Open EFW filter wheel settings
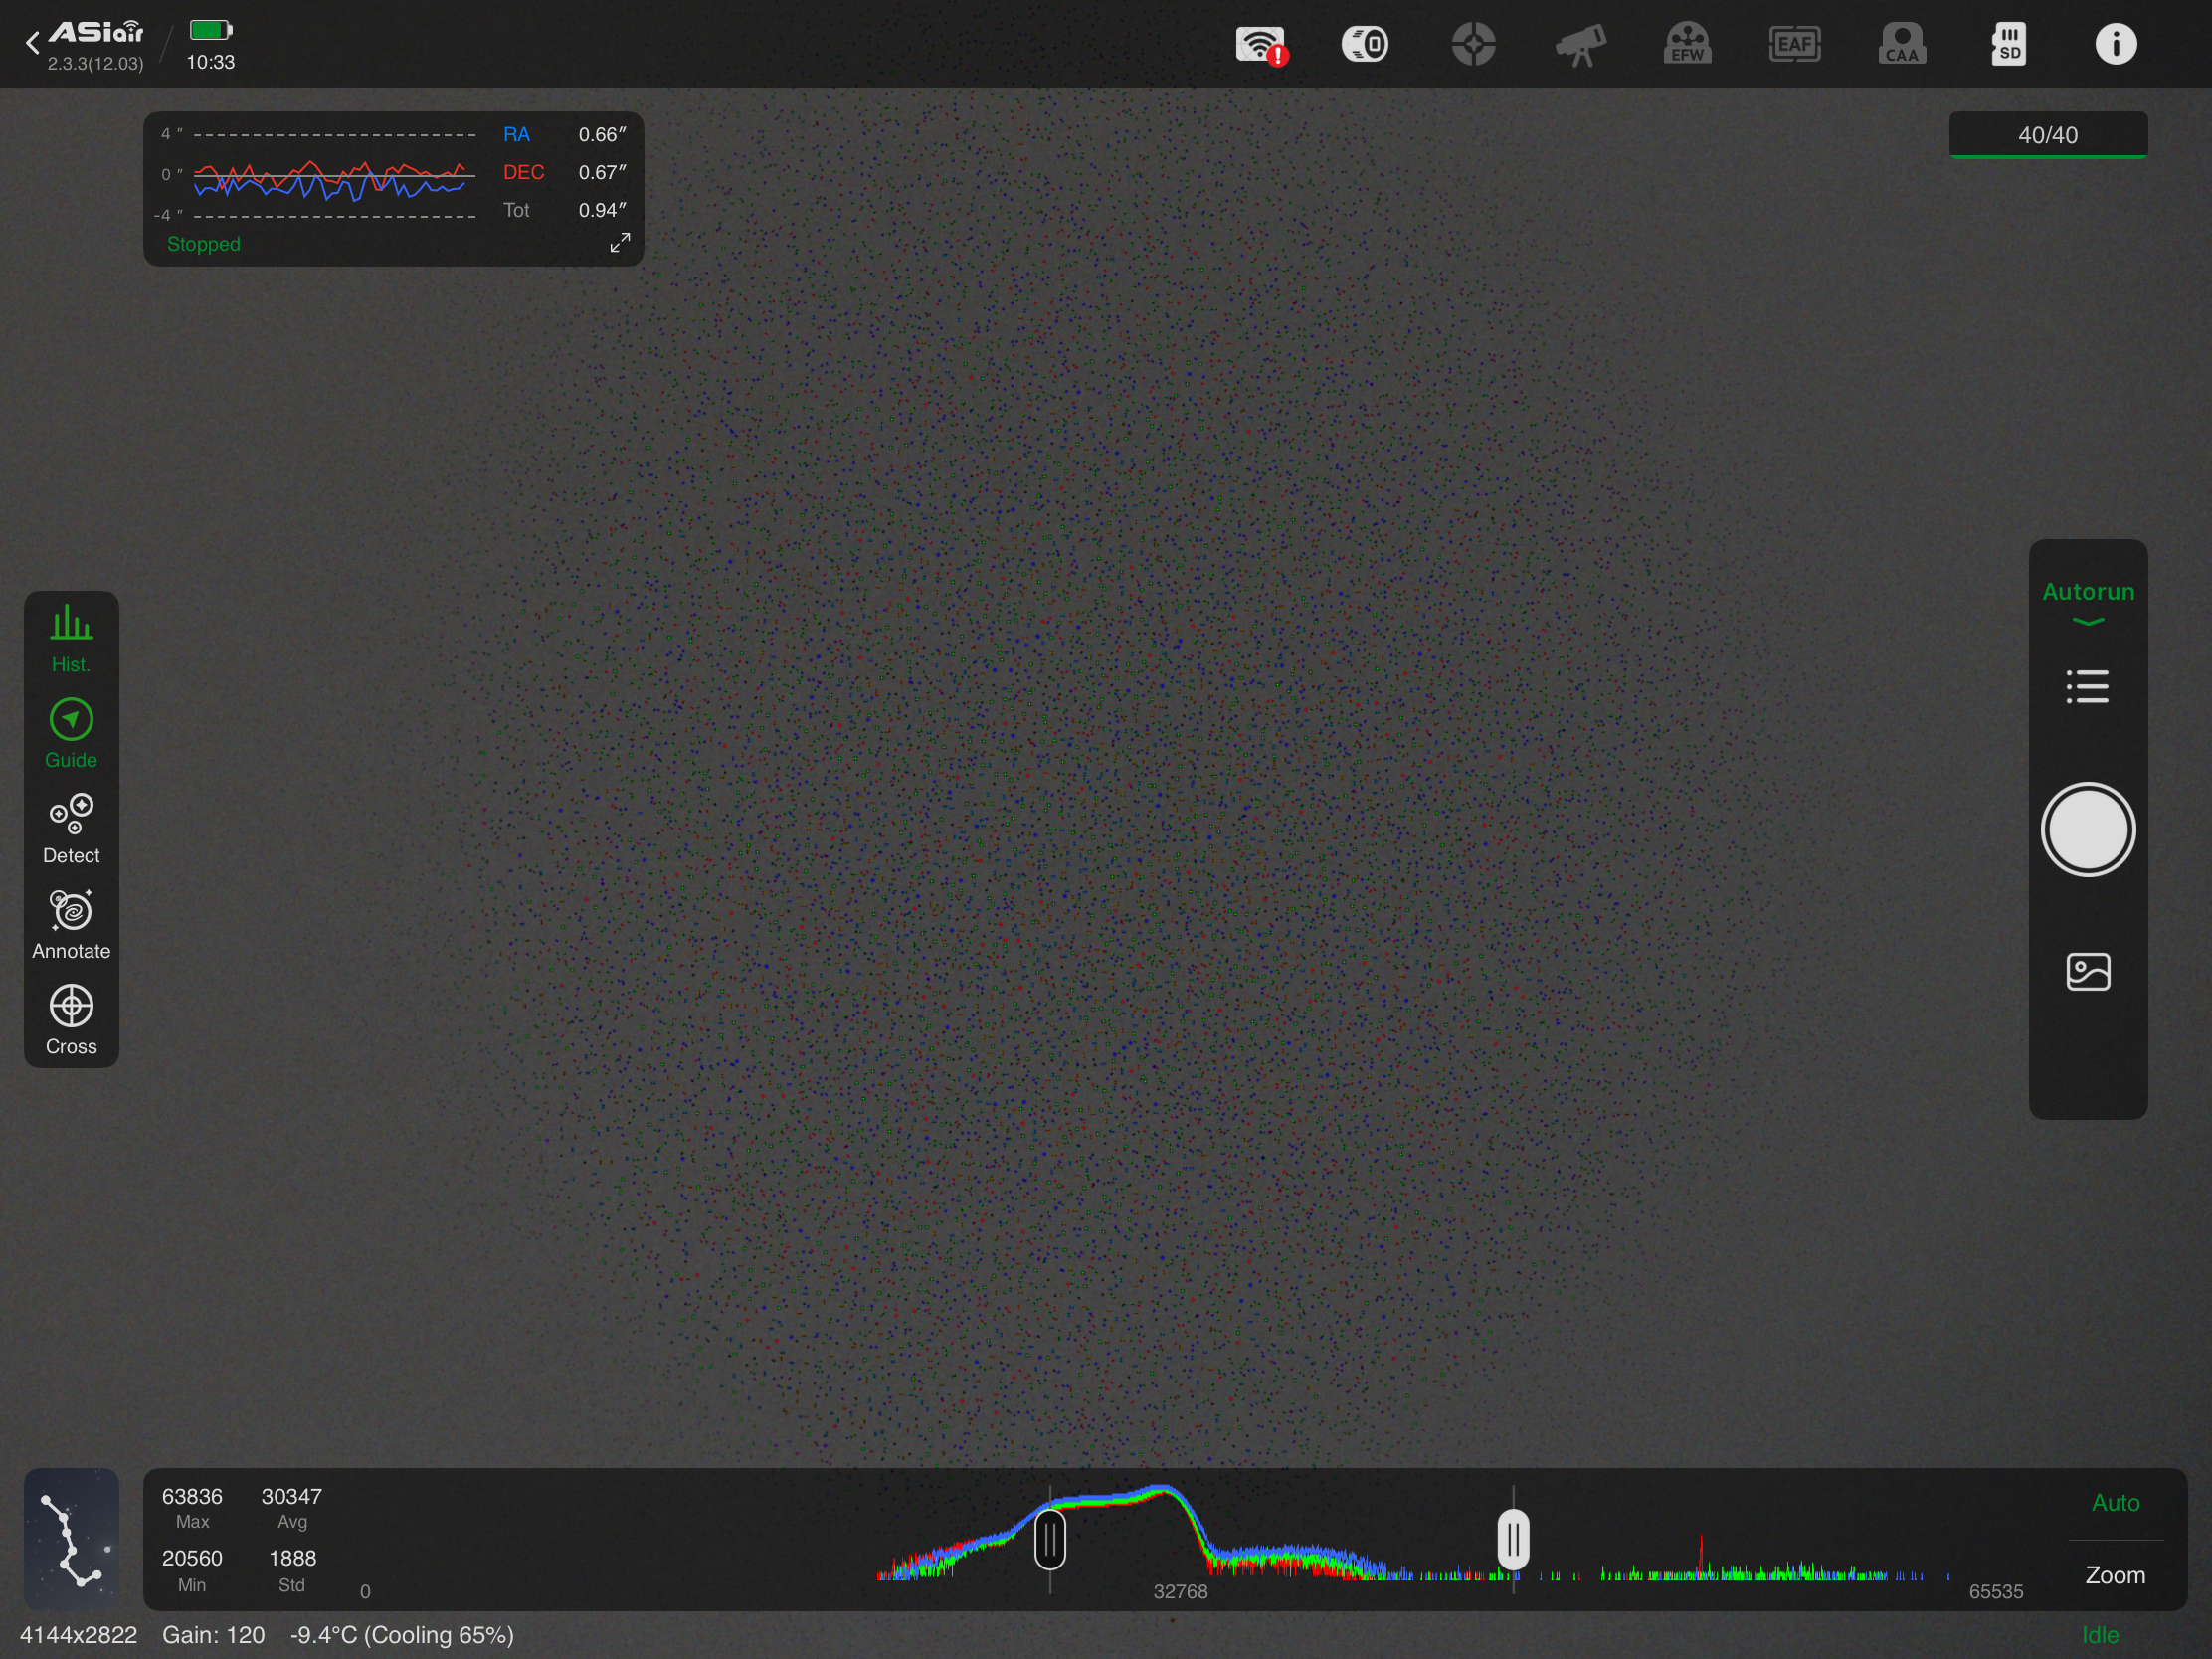 coord(1687,44)
